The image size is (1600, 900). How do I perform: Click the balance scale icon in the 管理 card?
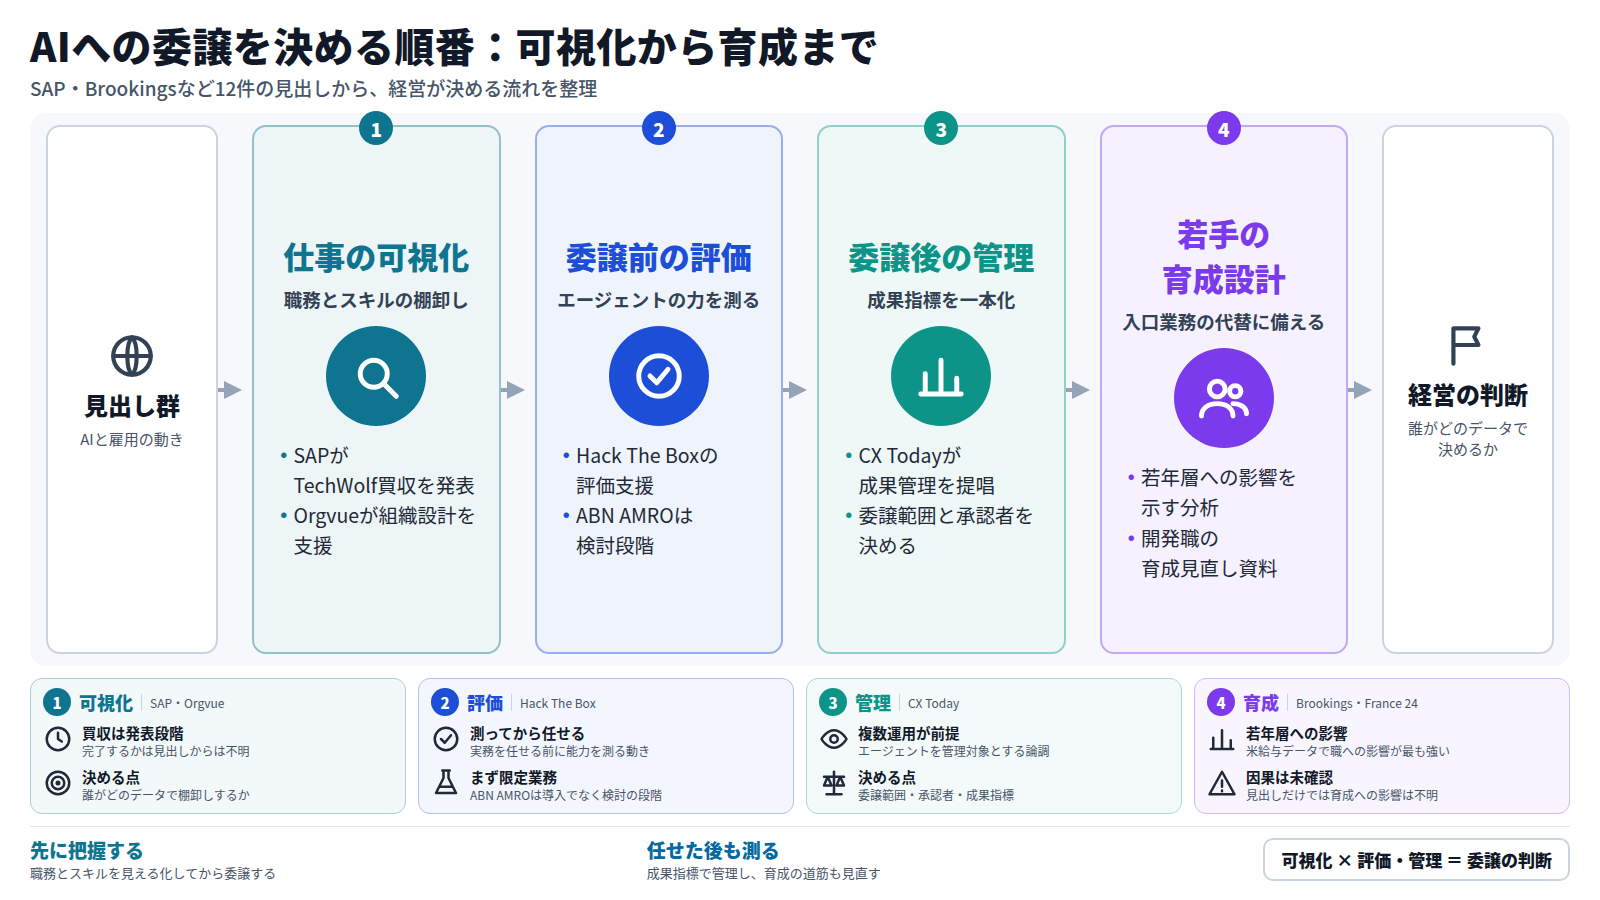click(834, 783)
